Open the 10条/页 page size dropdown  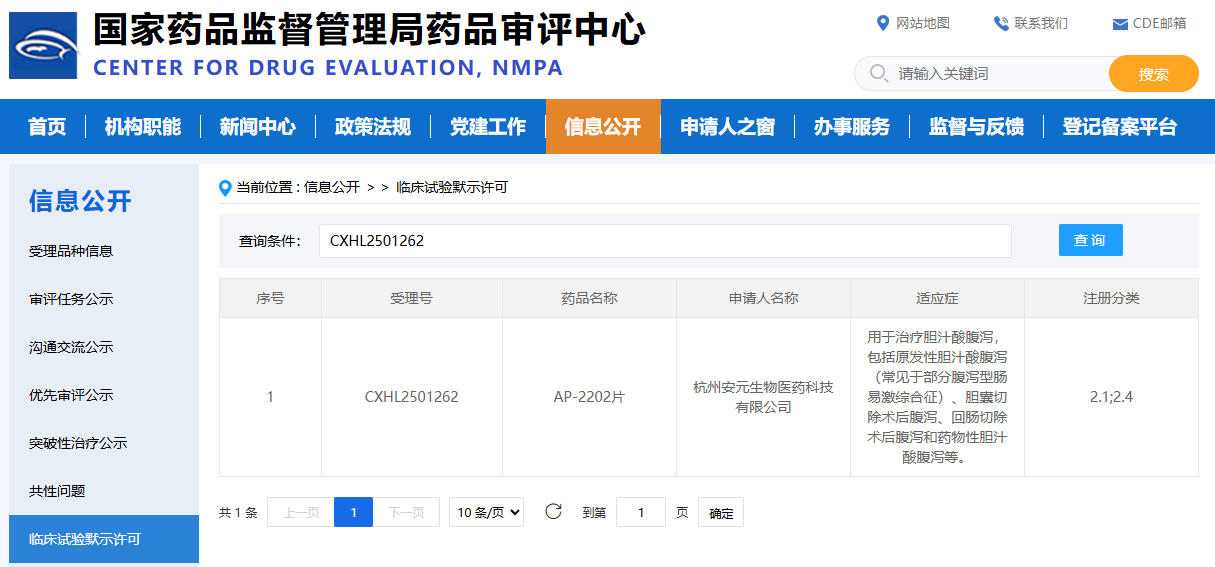click(486, 512)
